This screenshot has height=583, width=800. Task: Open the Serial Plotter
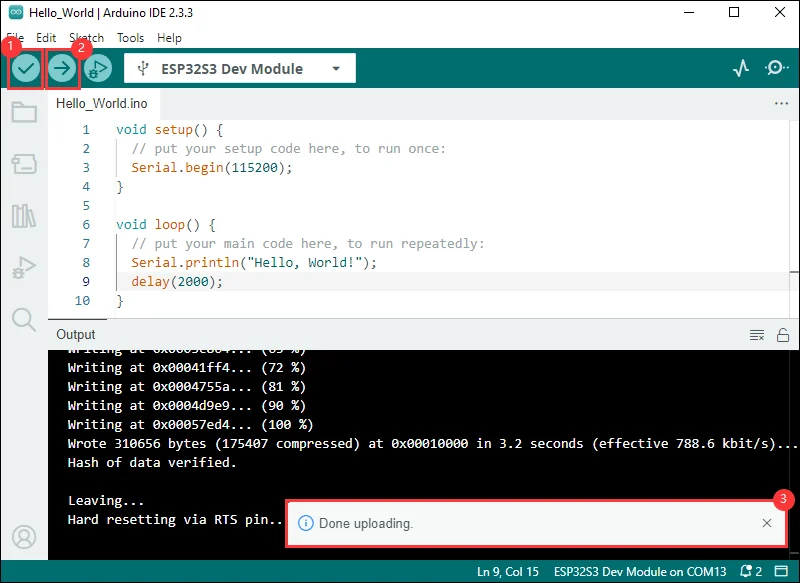[741, 68]
